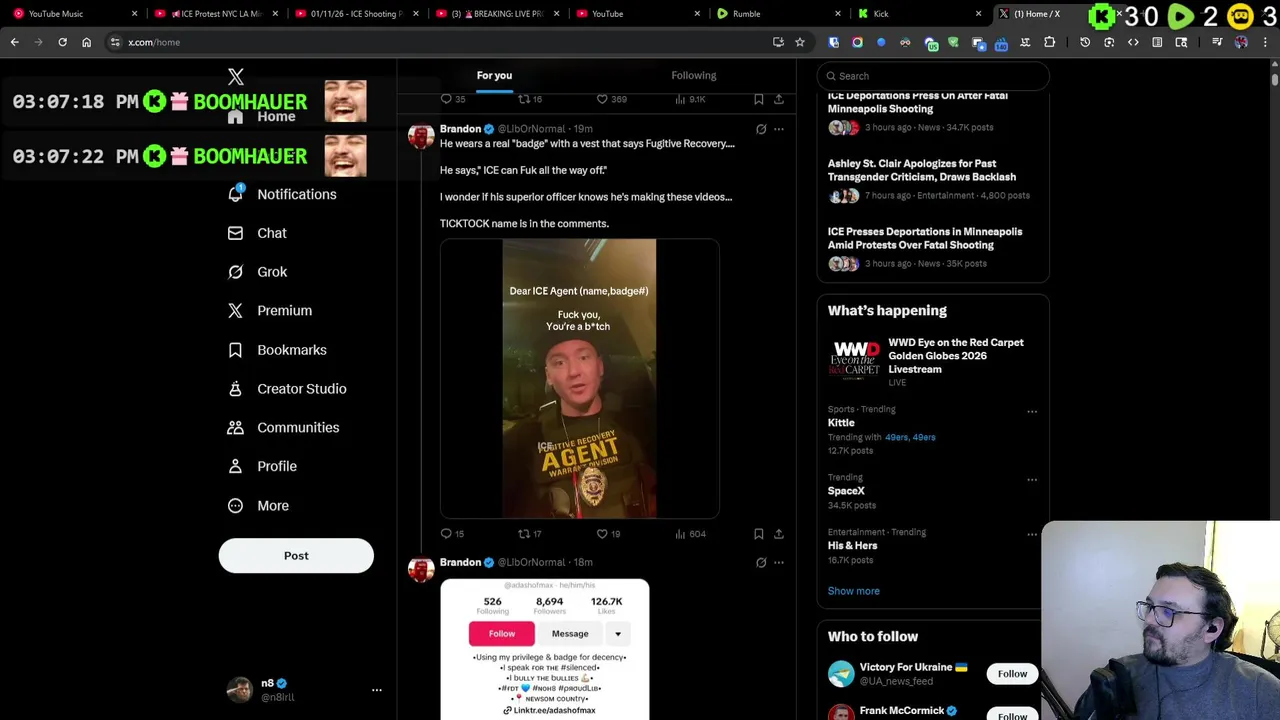The image size is (1280, 720).
Task: Bookmark the top post with 9.1K views
Action: pyautogui.click(x=758, y=99)
